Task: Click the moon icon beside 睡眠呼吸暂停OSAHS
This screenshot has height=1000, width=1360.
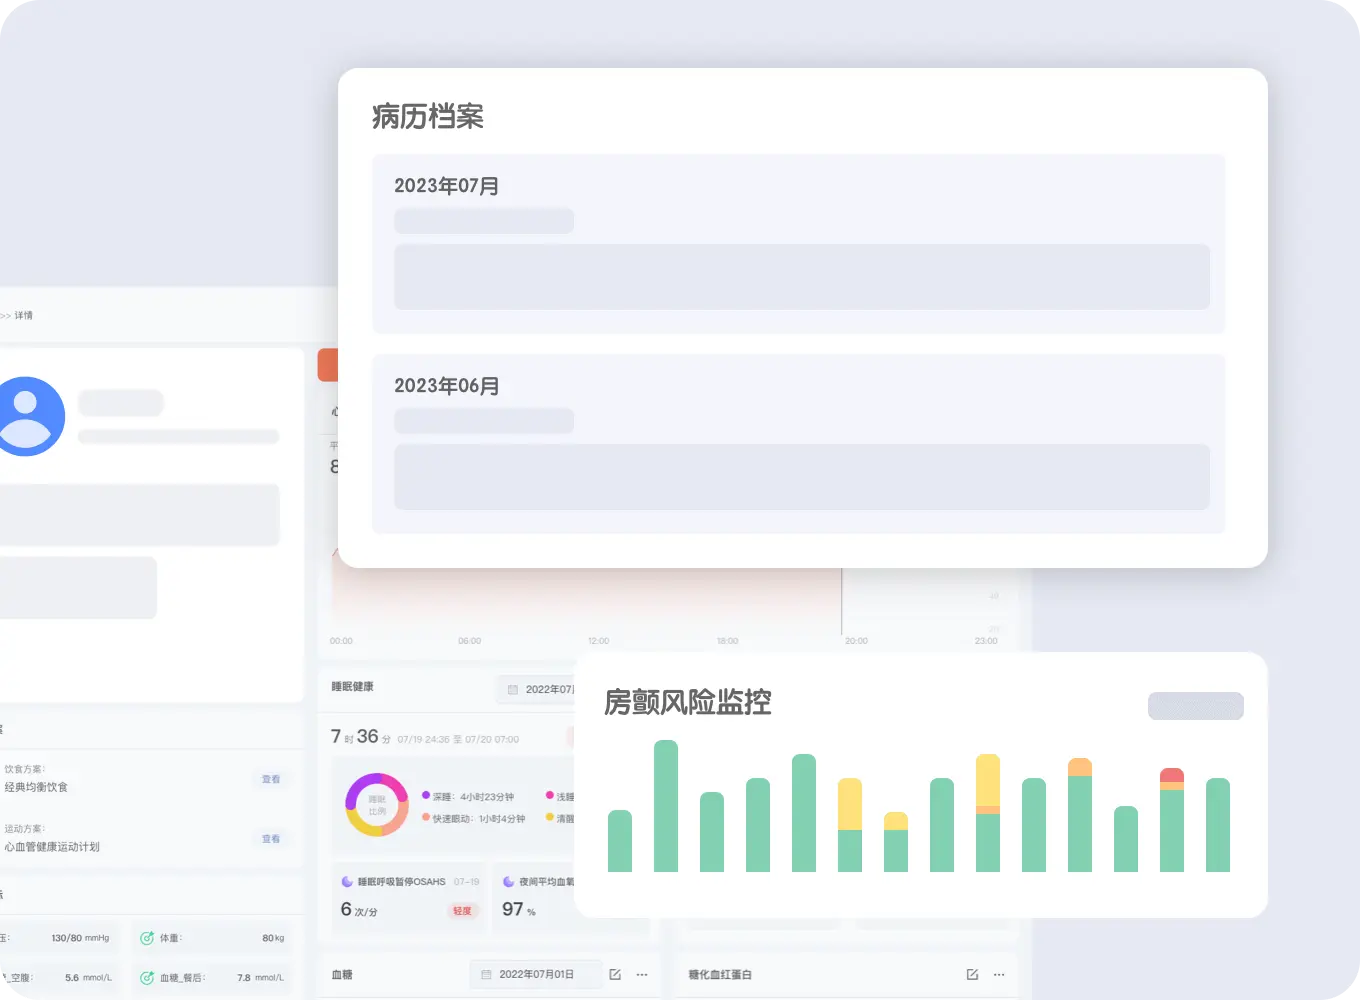Action: tap(347, 882)
